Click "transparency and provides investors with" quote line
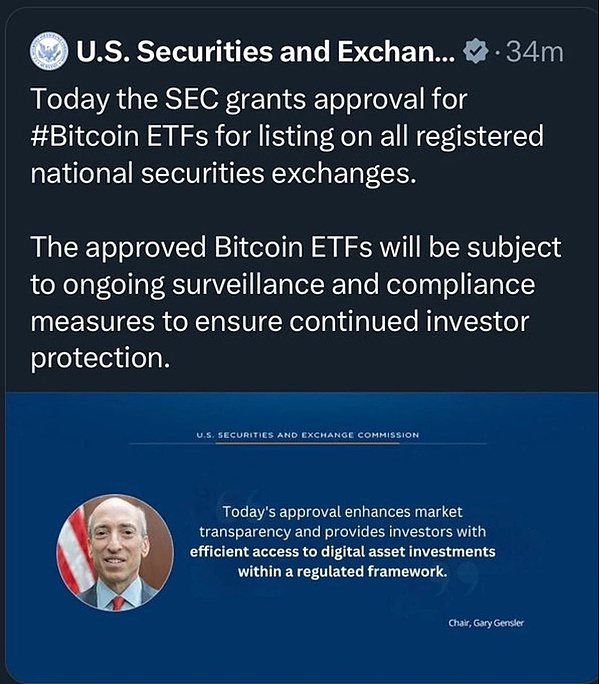This screenshot has height=684, width=600. (342, 531)
